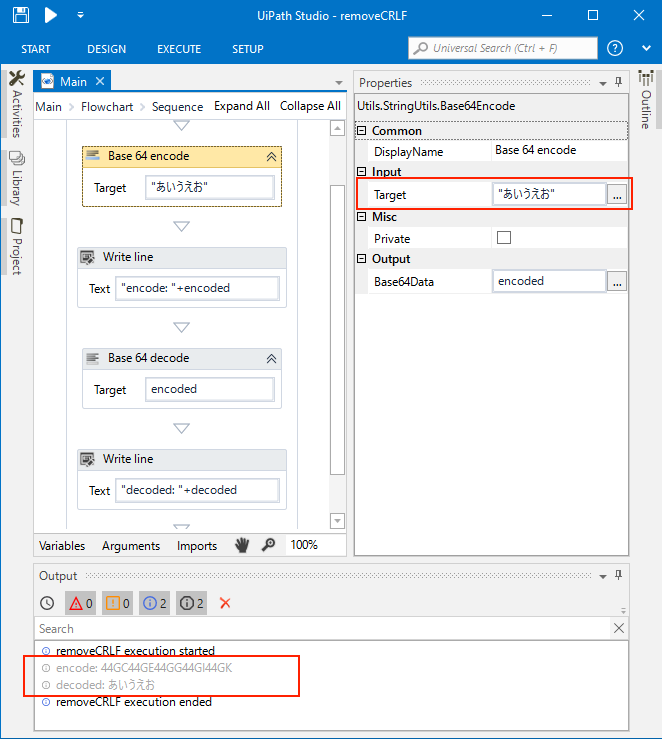Screen dimensions: 662x739
Task: Click Expand All in the designer
Action: coord(241,106)
